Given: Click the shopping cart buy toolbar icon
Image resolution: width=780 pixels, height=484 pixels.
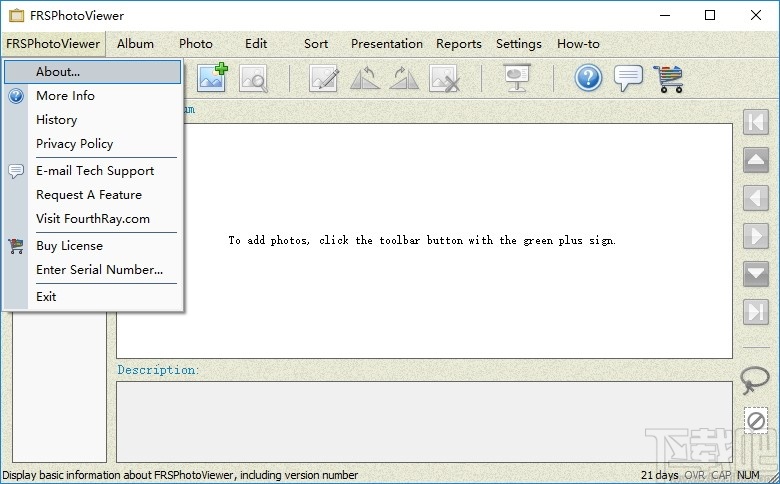Looking at the screenshot, I should pyautogui.click(x=668, y=79).
